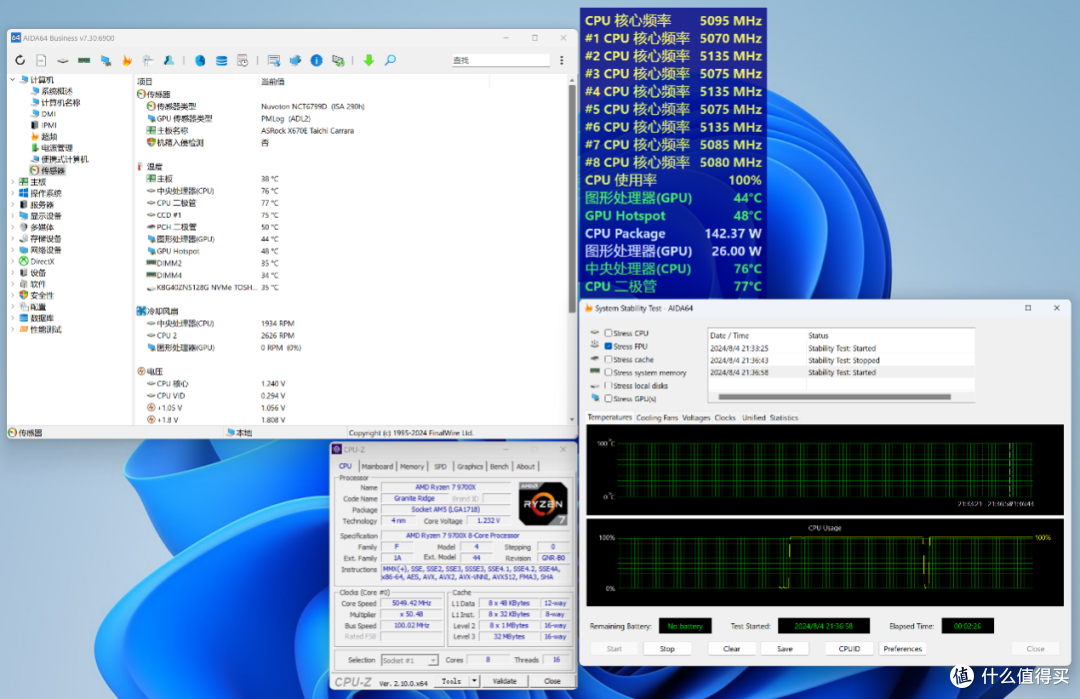Open the Bench tab in CPU-Z
Screen dimensions: 1080x699
(x=499, y=467)
